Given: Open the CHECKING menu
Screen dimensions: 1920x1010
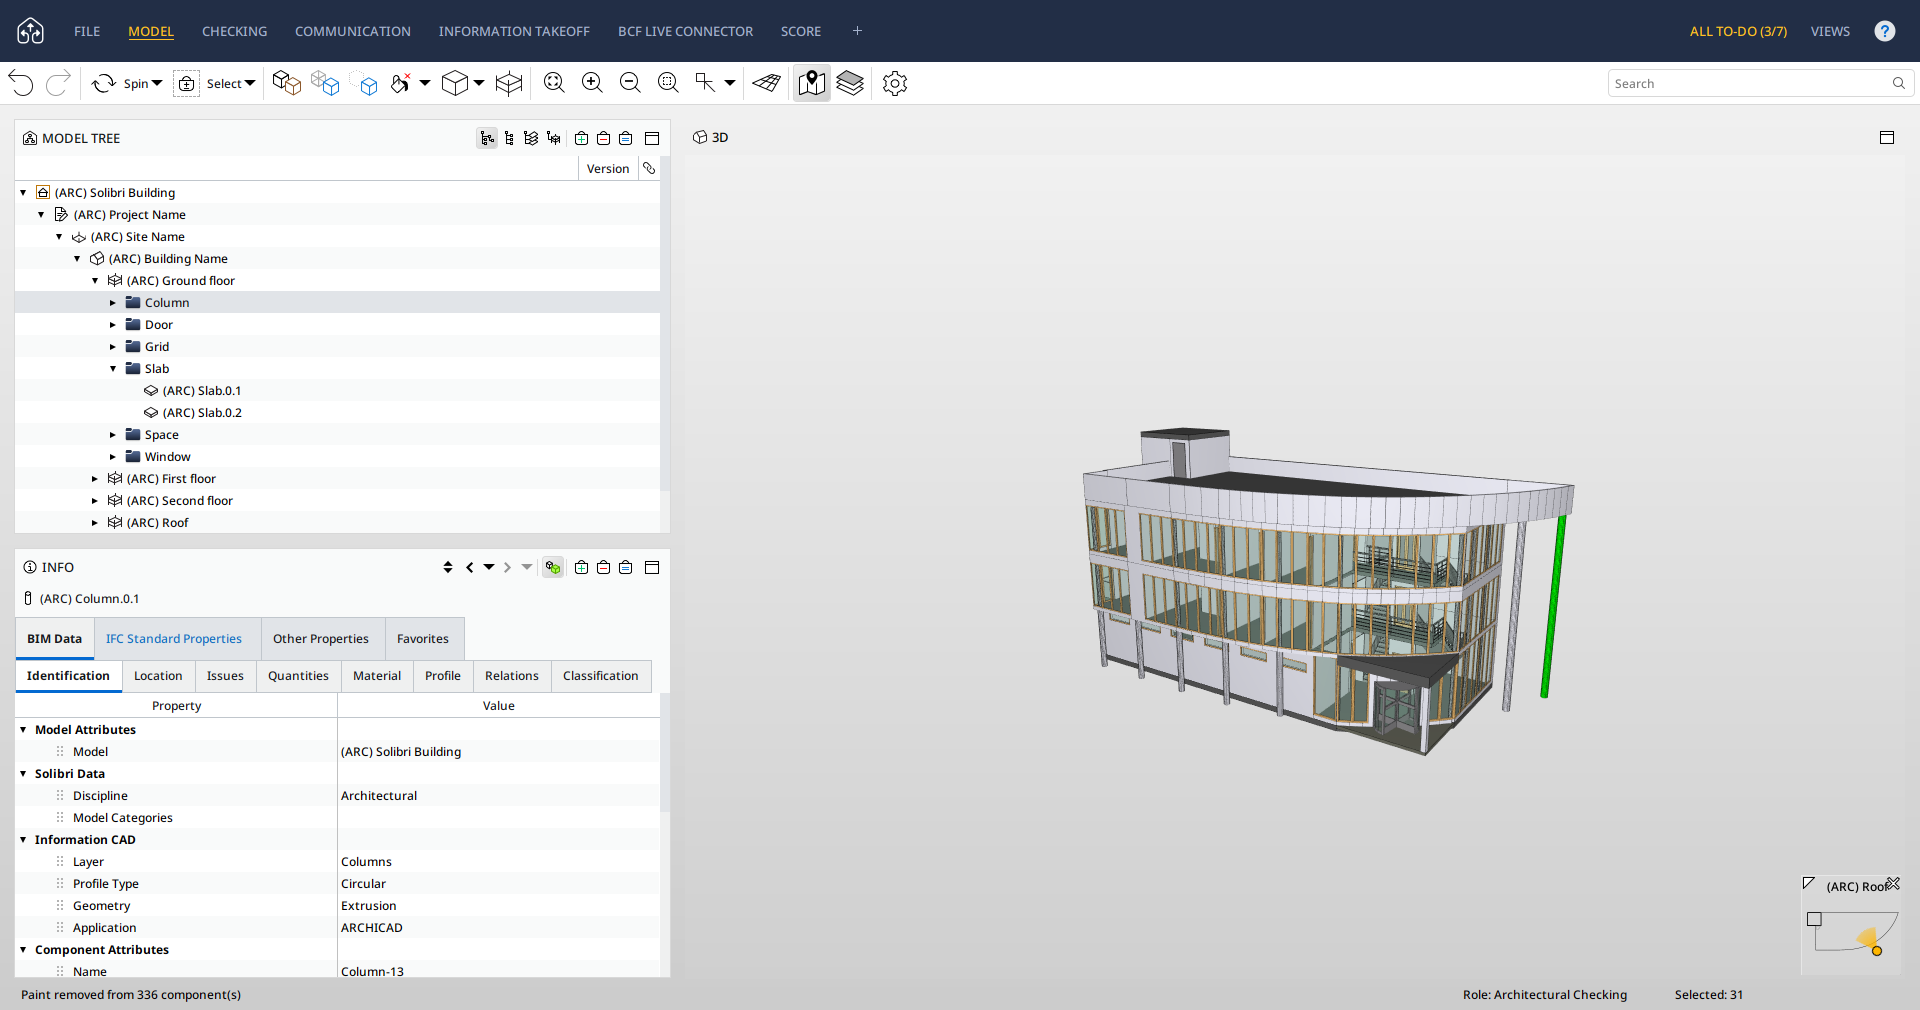Looking at the screenshot, I should tap(233, 31).
